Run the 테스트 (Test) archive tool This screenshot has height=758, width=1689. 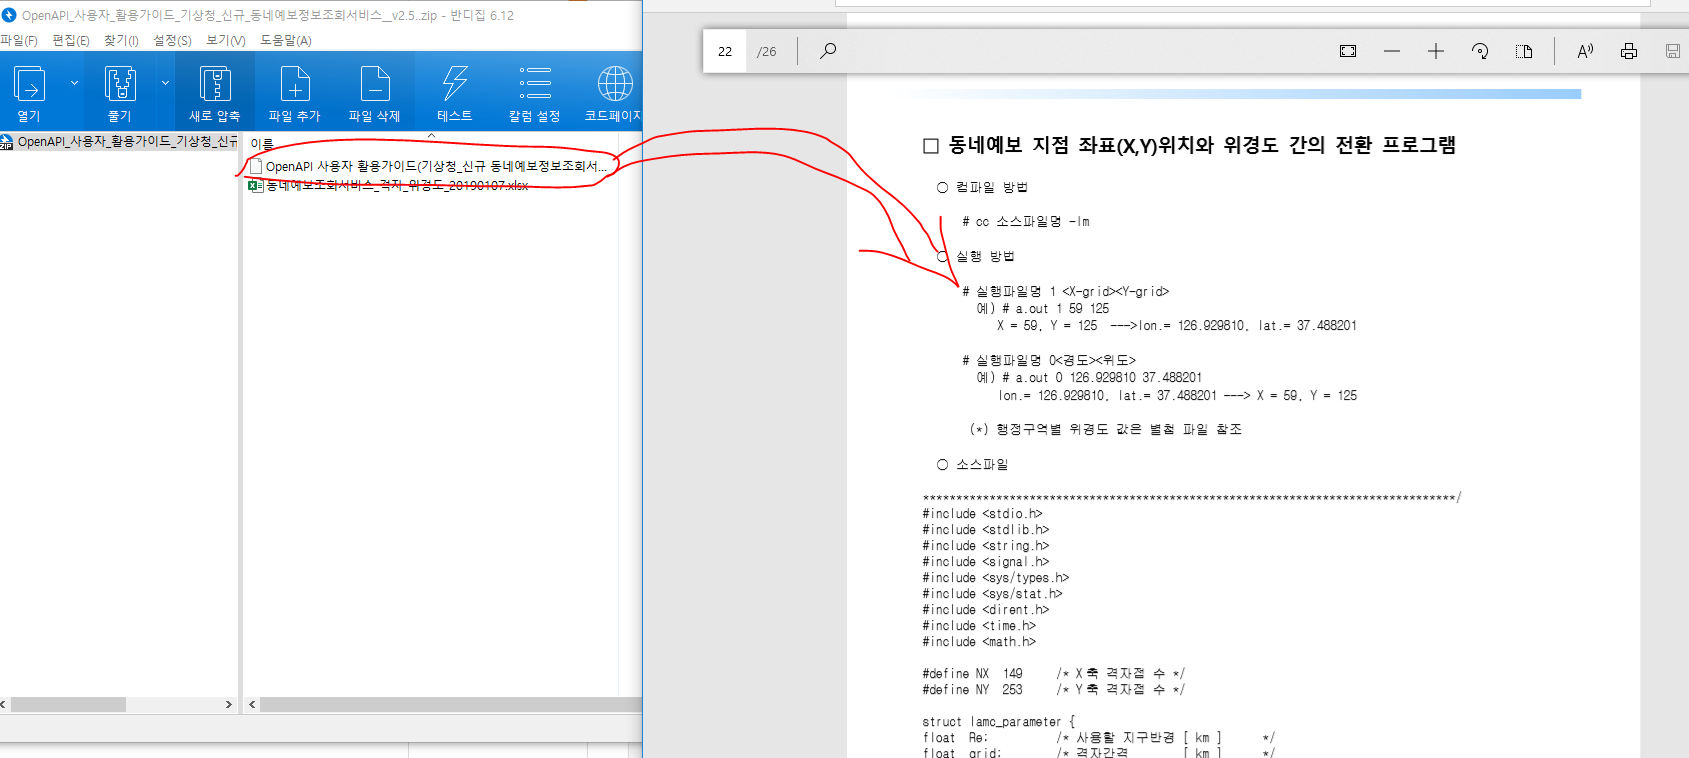coord(455,93)
